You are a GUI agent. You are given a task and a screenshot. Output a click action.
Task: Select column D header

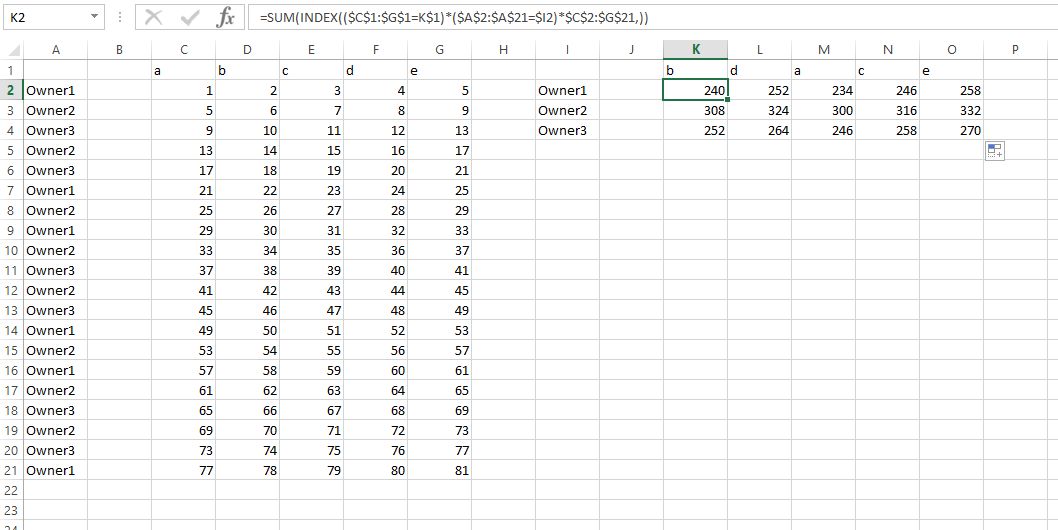click(247, 49)
